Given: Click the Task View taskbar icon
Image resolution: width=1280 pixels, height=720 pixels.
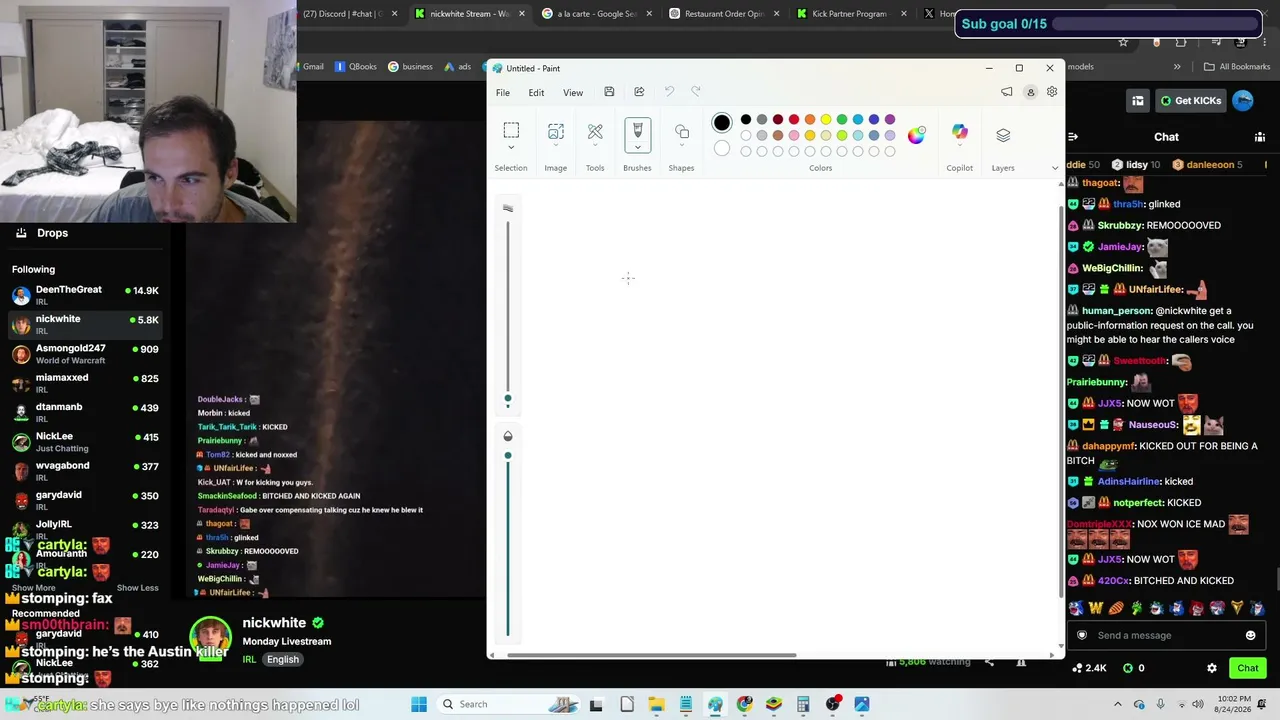Looking at the screenshot, I should [x=596, y=704].
